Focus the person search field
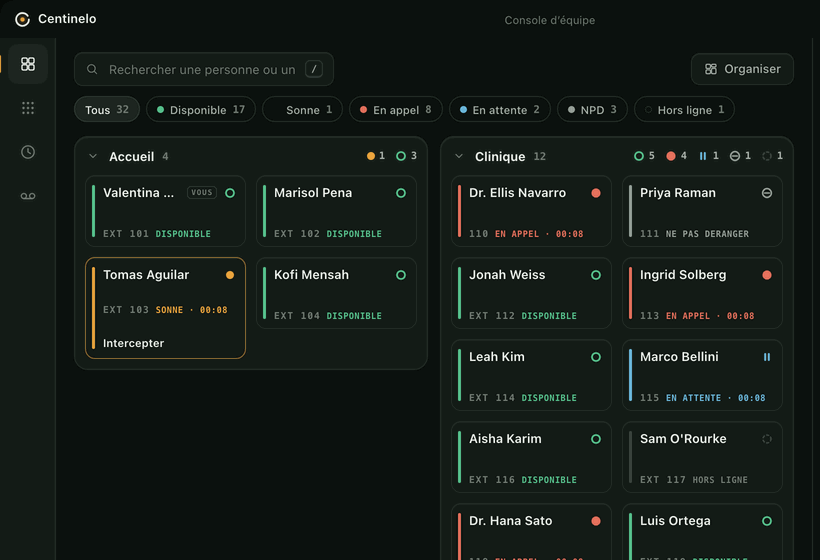 [x=204, y=69]
